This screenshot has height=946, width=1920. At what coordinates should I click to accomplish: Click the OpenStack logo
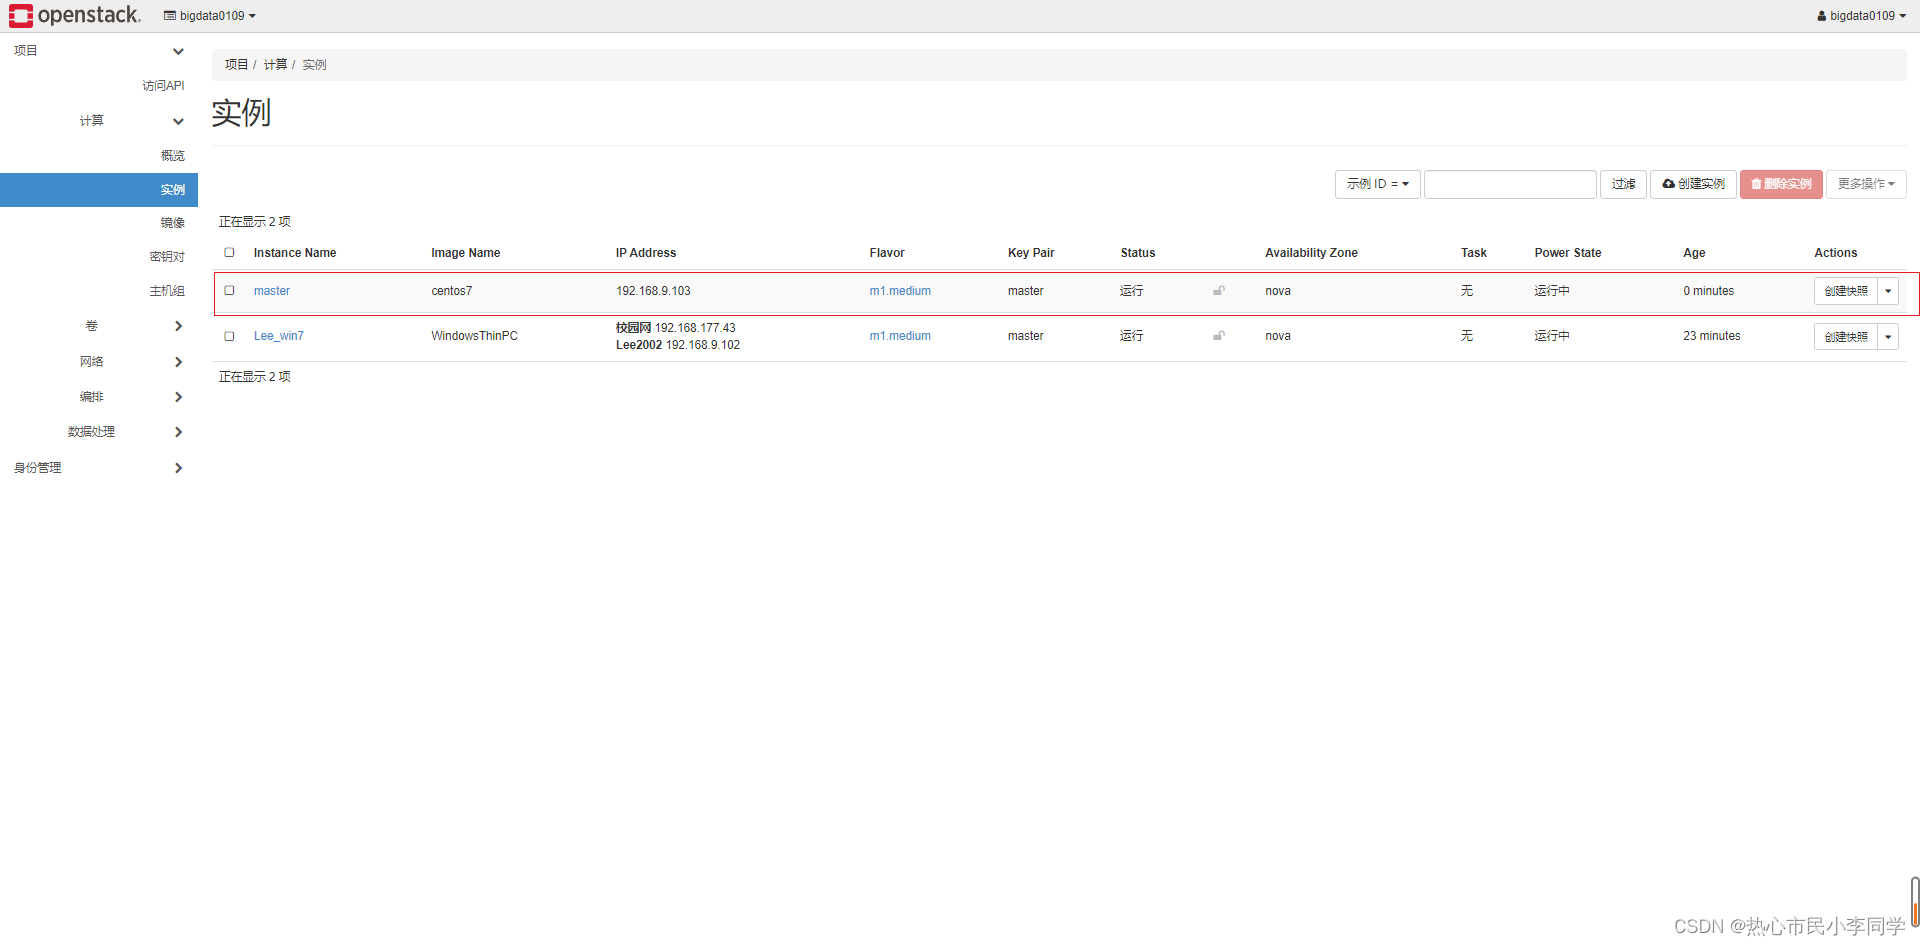pyautogui.click(x=75, y=15)
